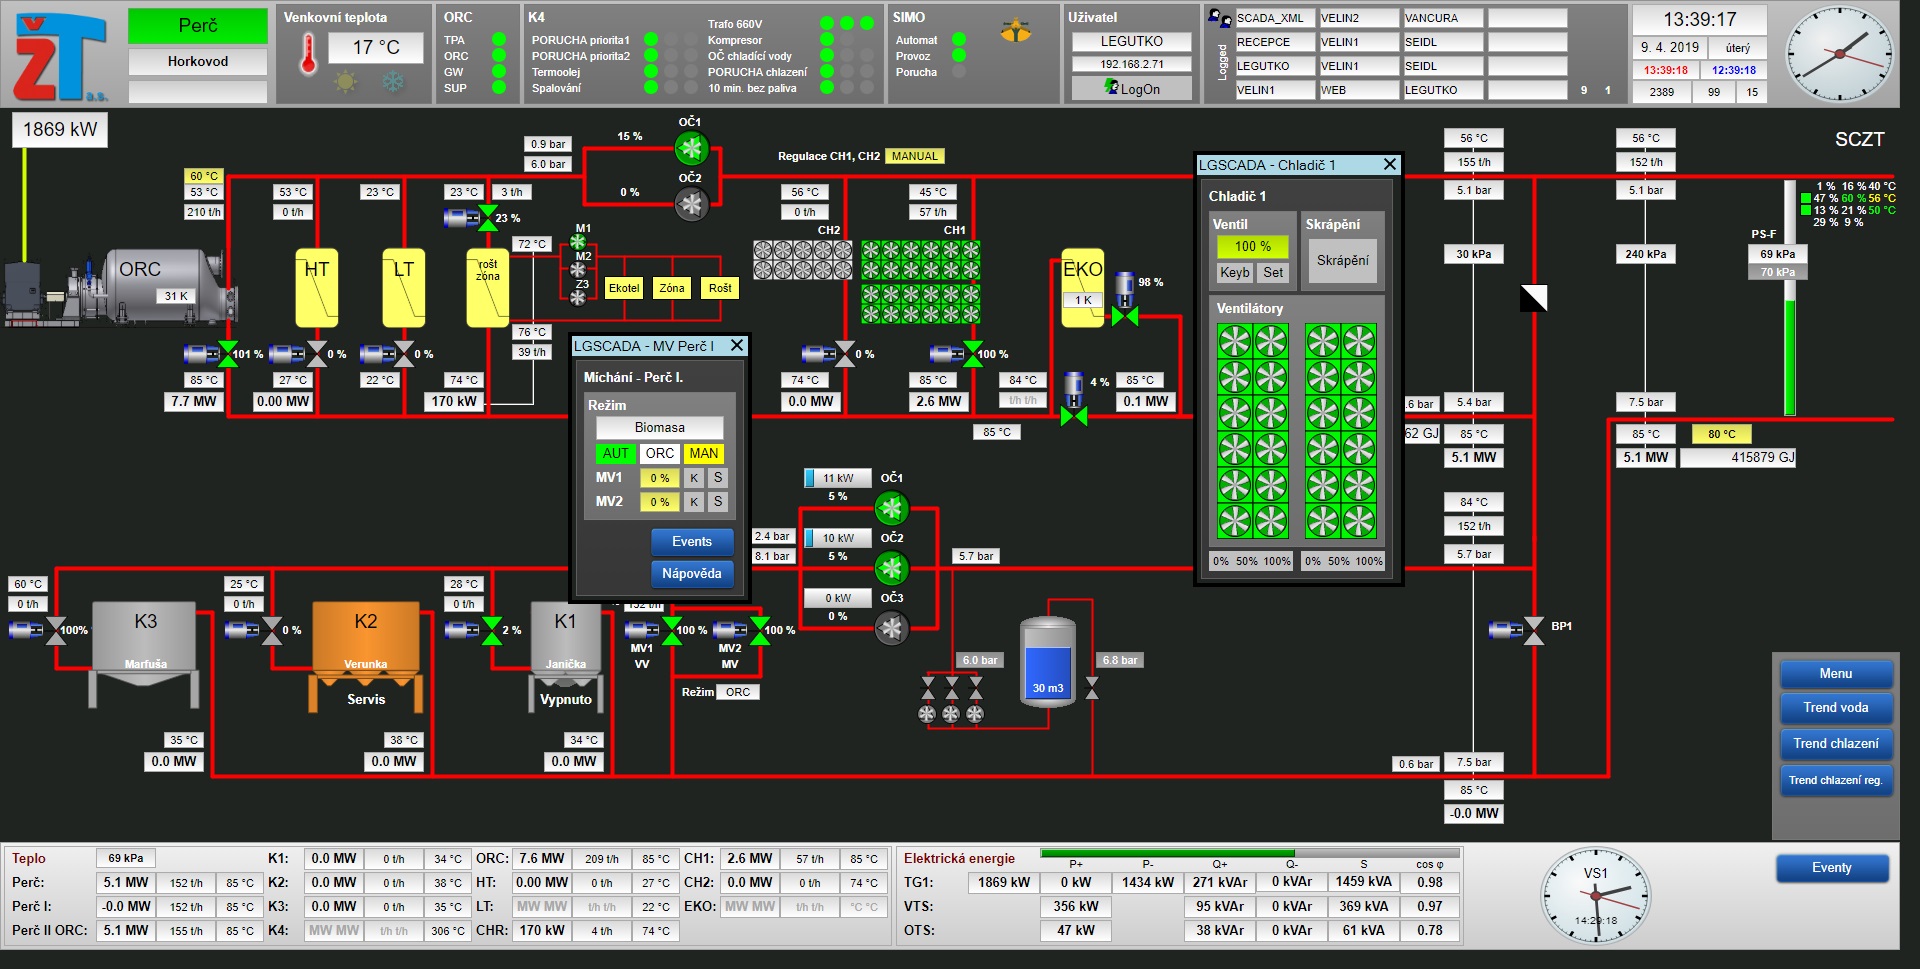Viewport: 1920px width, 969px height.
Task: Open the 30 m3 storage tank
Action: 1048,662
